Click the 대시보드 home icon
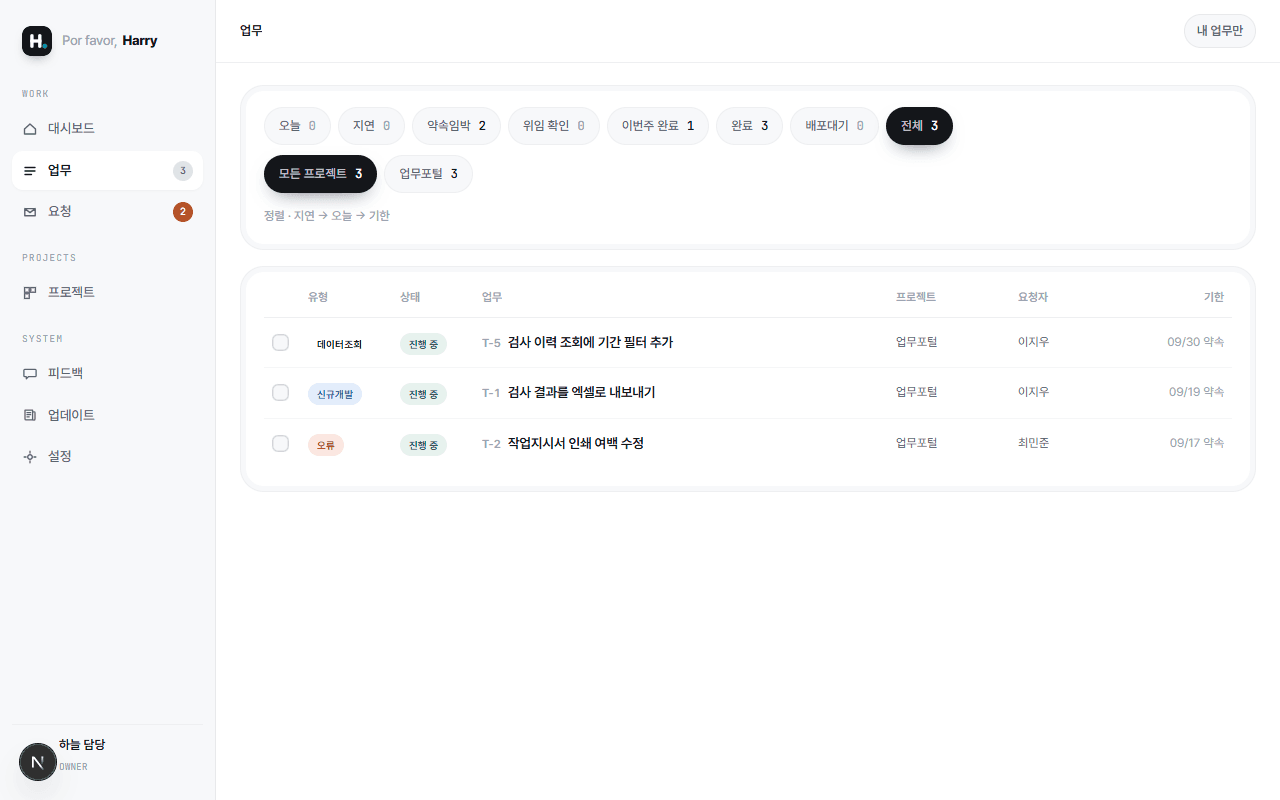The image size is (1280, 800). pos(30,129)
